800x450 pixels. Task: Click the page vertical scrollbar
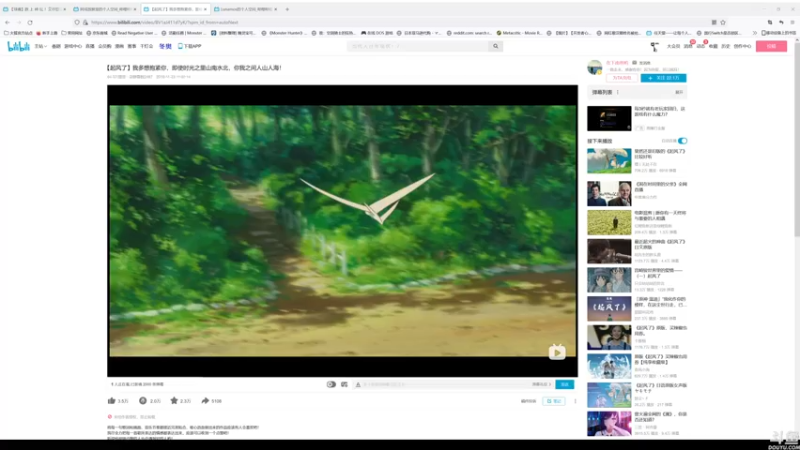(796, 138)
